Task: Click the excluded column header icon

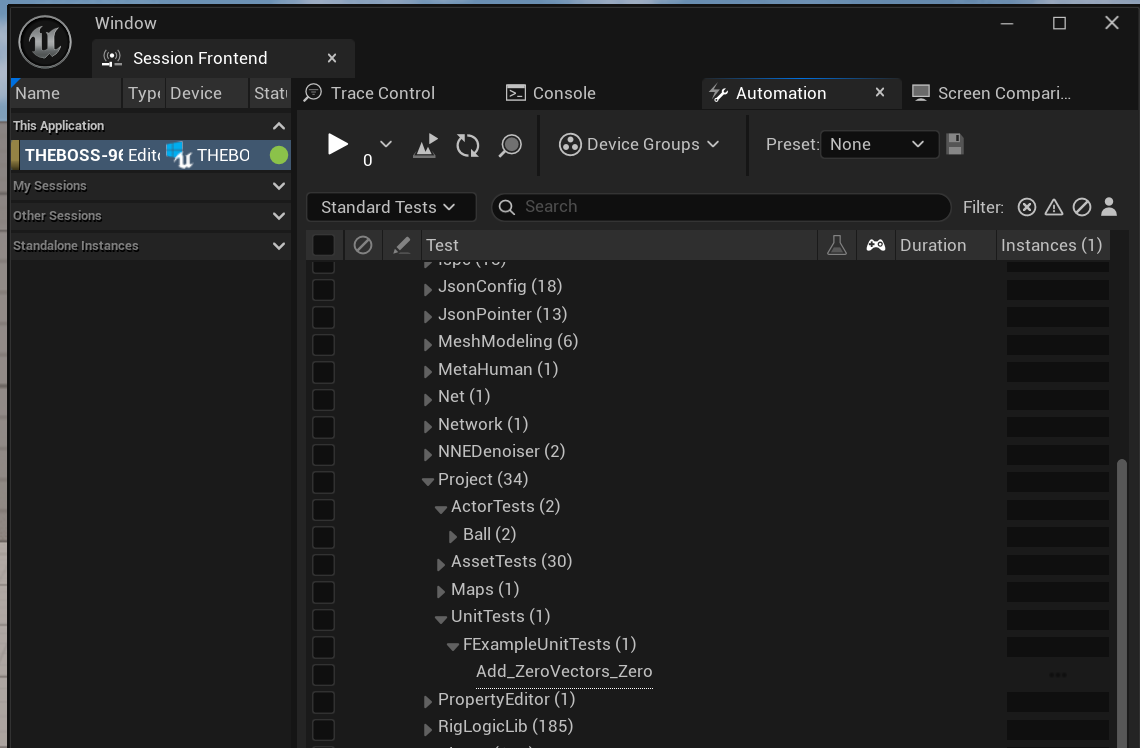Action: 363,245
